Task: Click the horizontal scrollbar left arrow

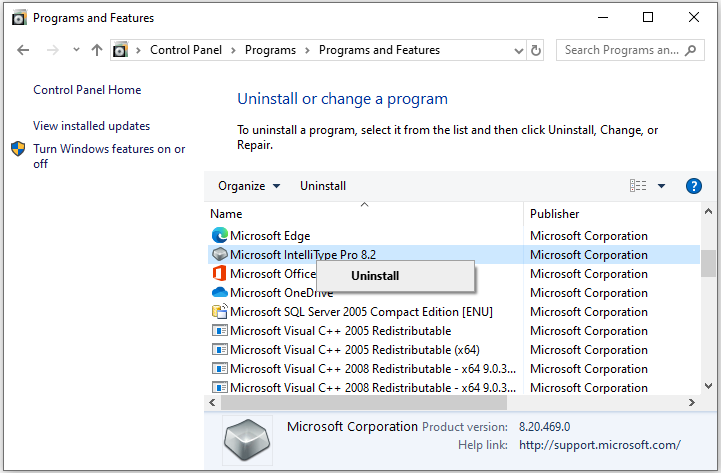Action: tap(212, 403)
